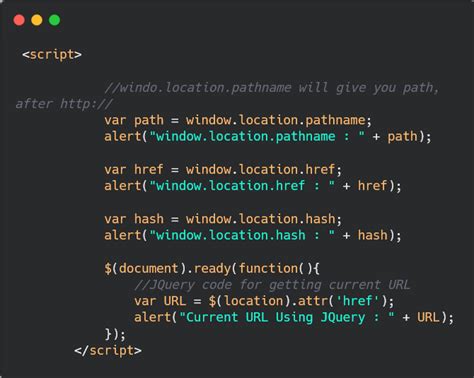Click the line "var path = window.location.pathname;"
The image size is (474, 378).
click(x=238, y=120)
